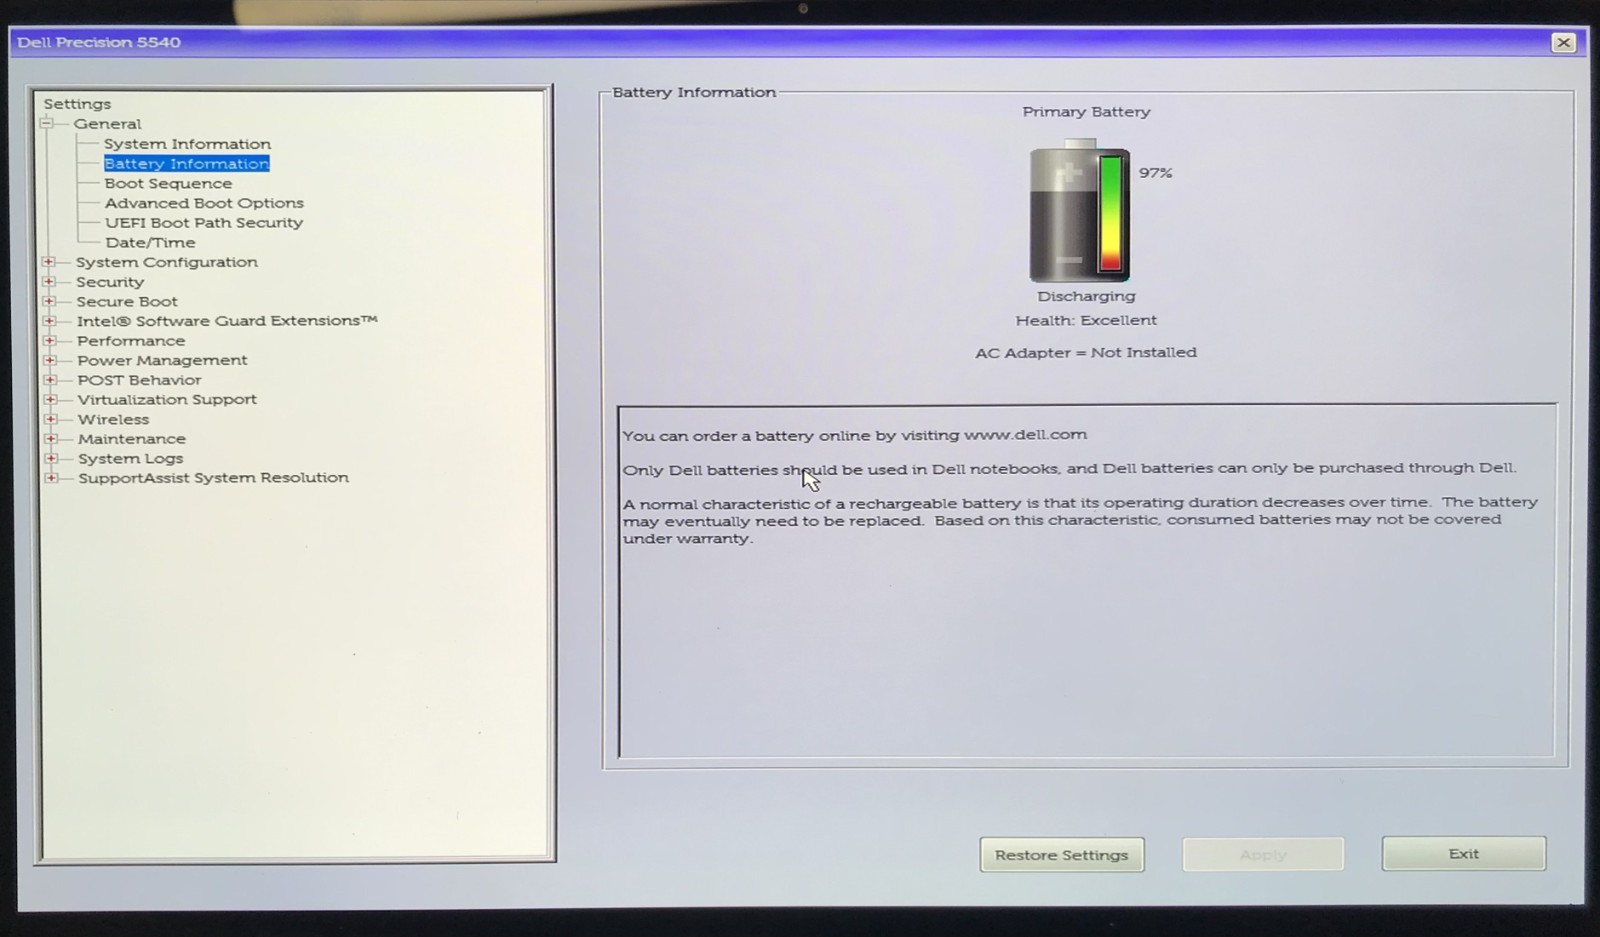Expand the Secure Boot node

click(x=49, y=301)
